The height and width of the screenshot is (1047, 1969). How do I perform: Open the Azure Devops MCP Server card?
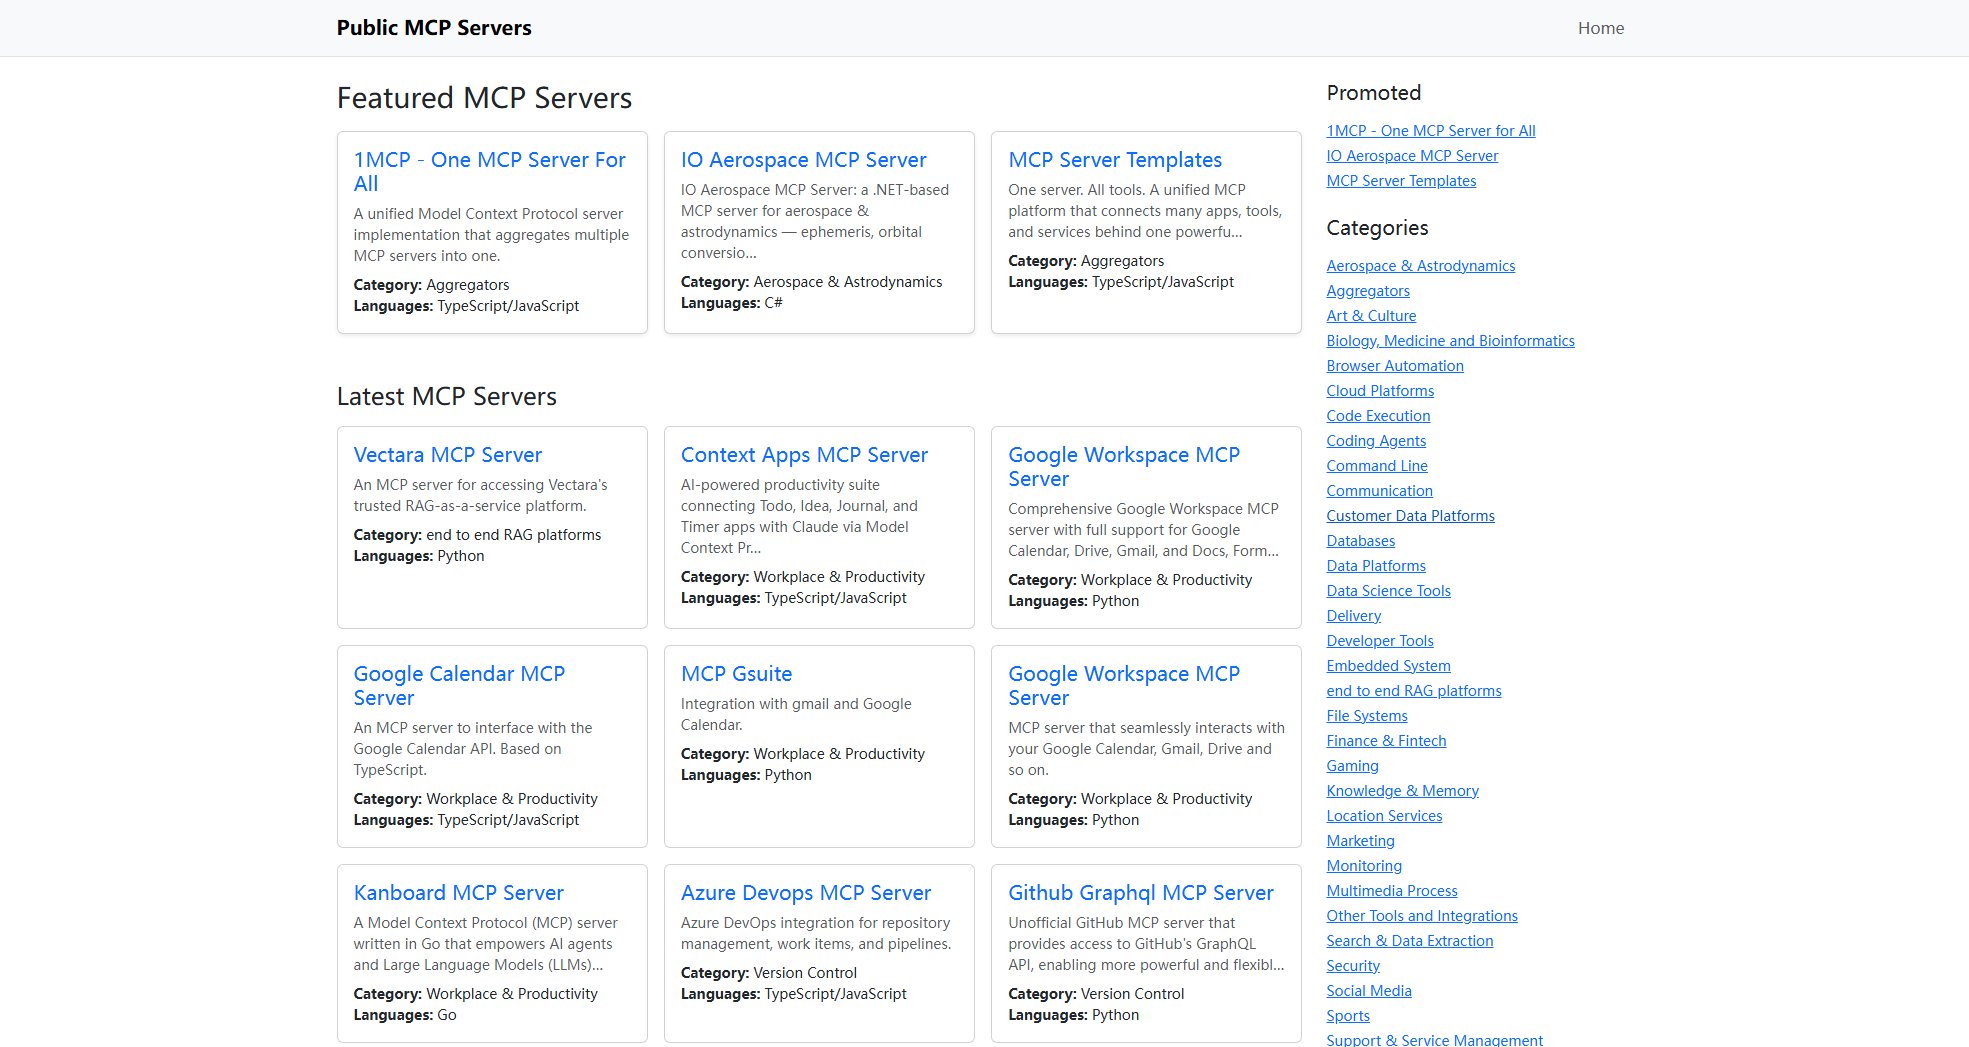806,893
